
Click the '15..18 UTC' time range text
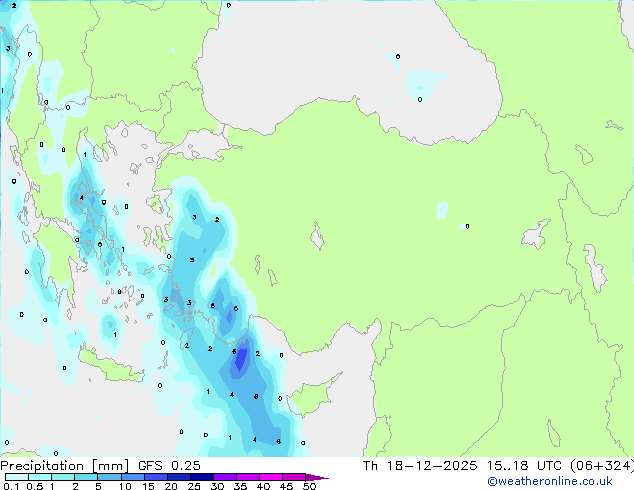click(x=524, y=466)
